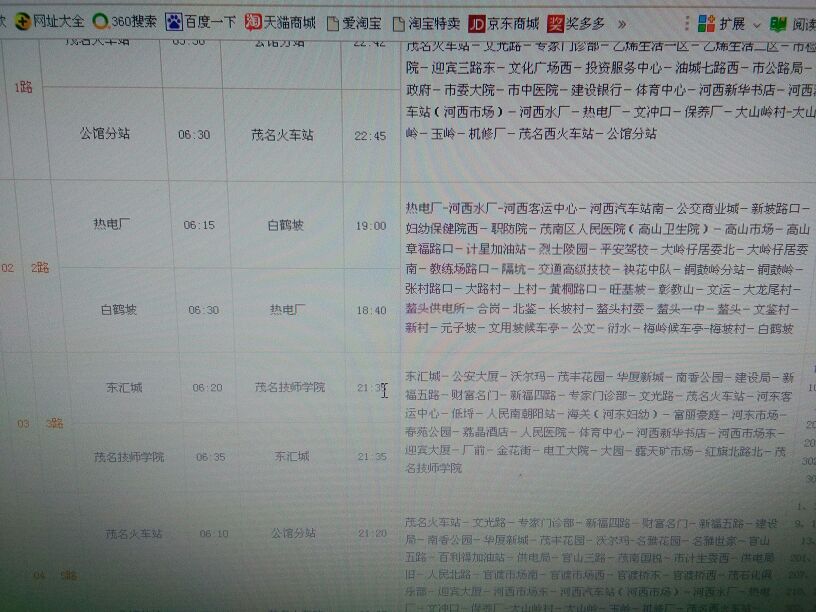Viewport: 816px width, 612px height.
Task: Open the 淘宝特卖 bookmark
Action: pos(427,23)
